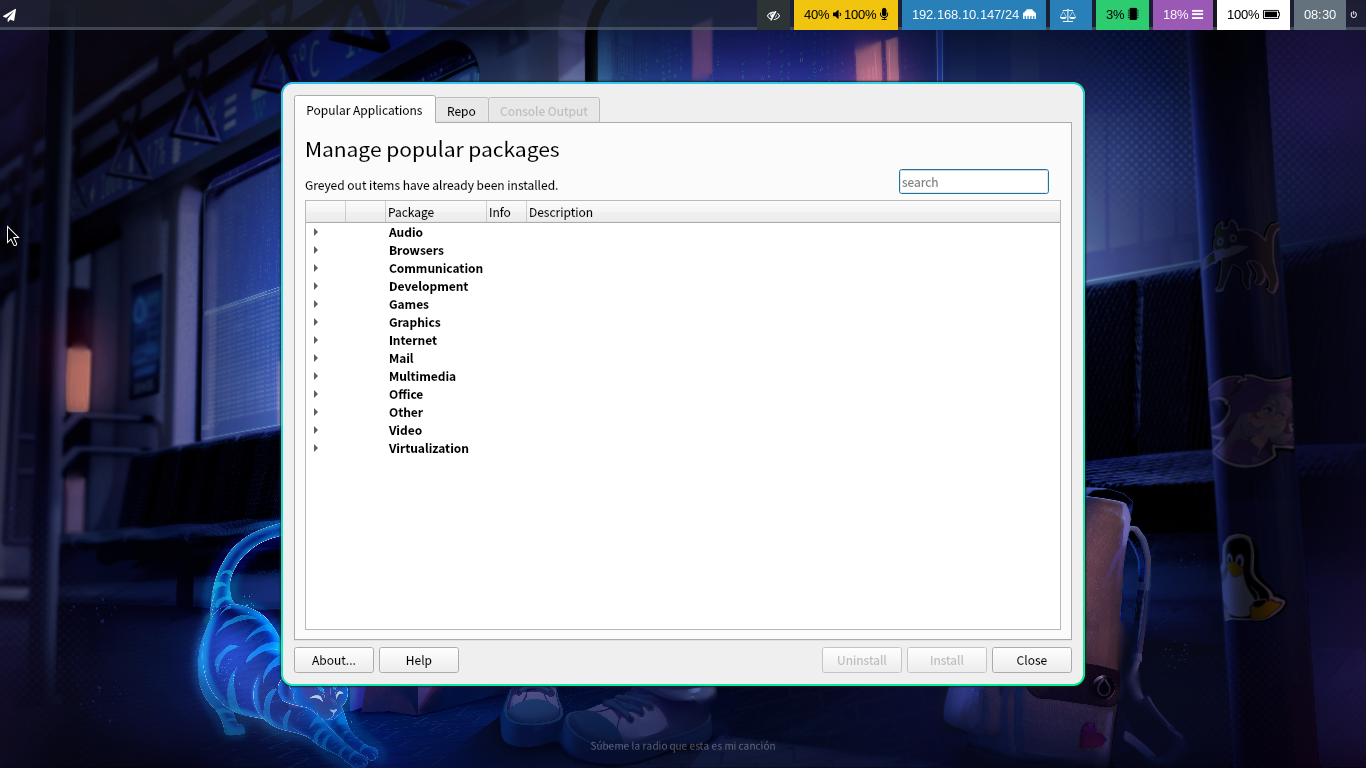Open the About... dialog button
The image size is (1366, 768).
tap(334, 660)
